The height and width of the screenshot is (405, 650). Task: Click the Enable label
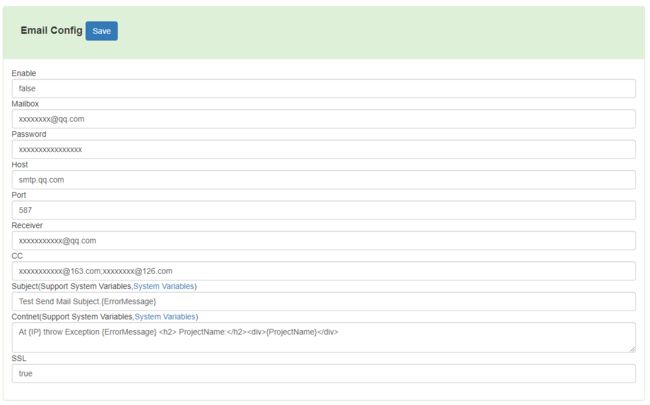tap(24, 73)
